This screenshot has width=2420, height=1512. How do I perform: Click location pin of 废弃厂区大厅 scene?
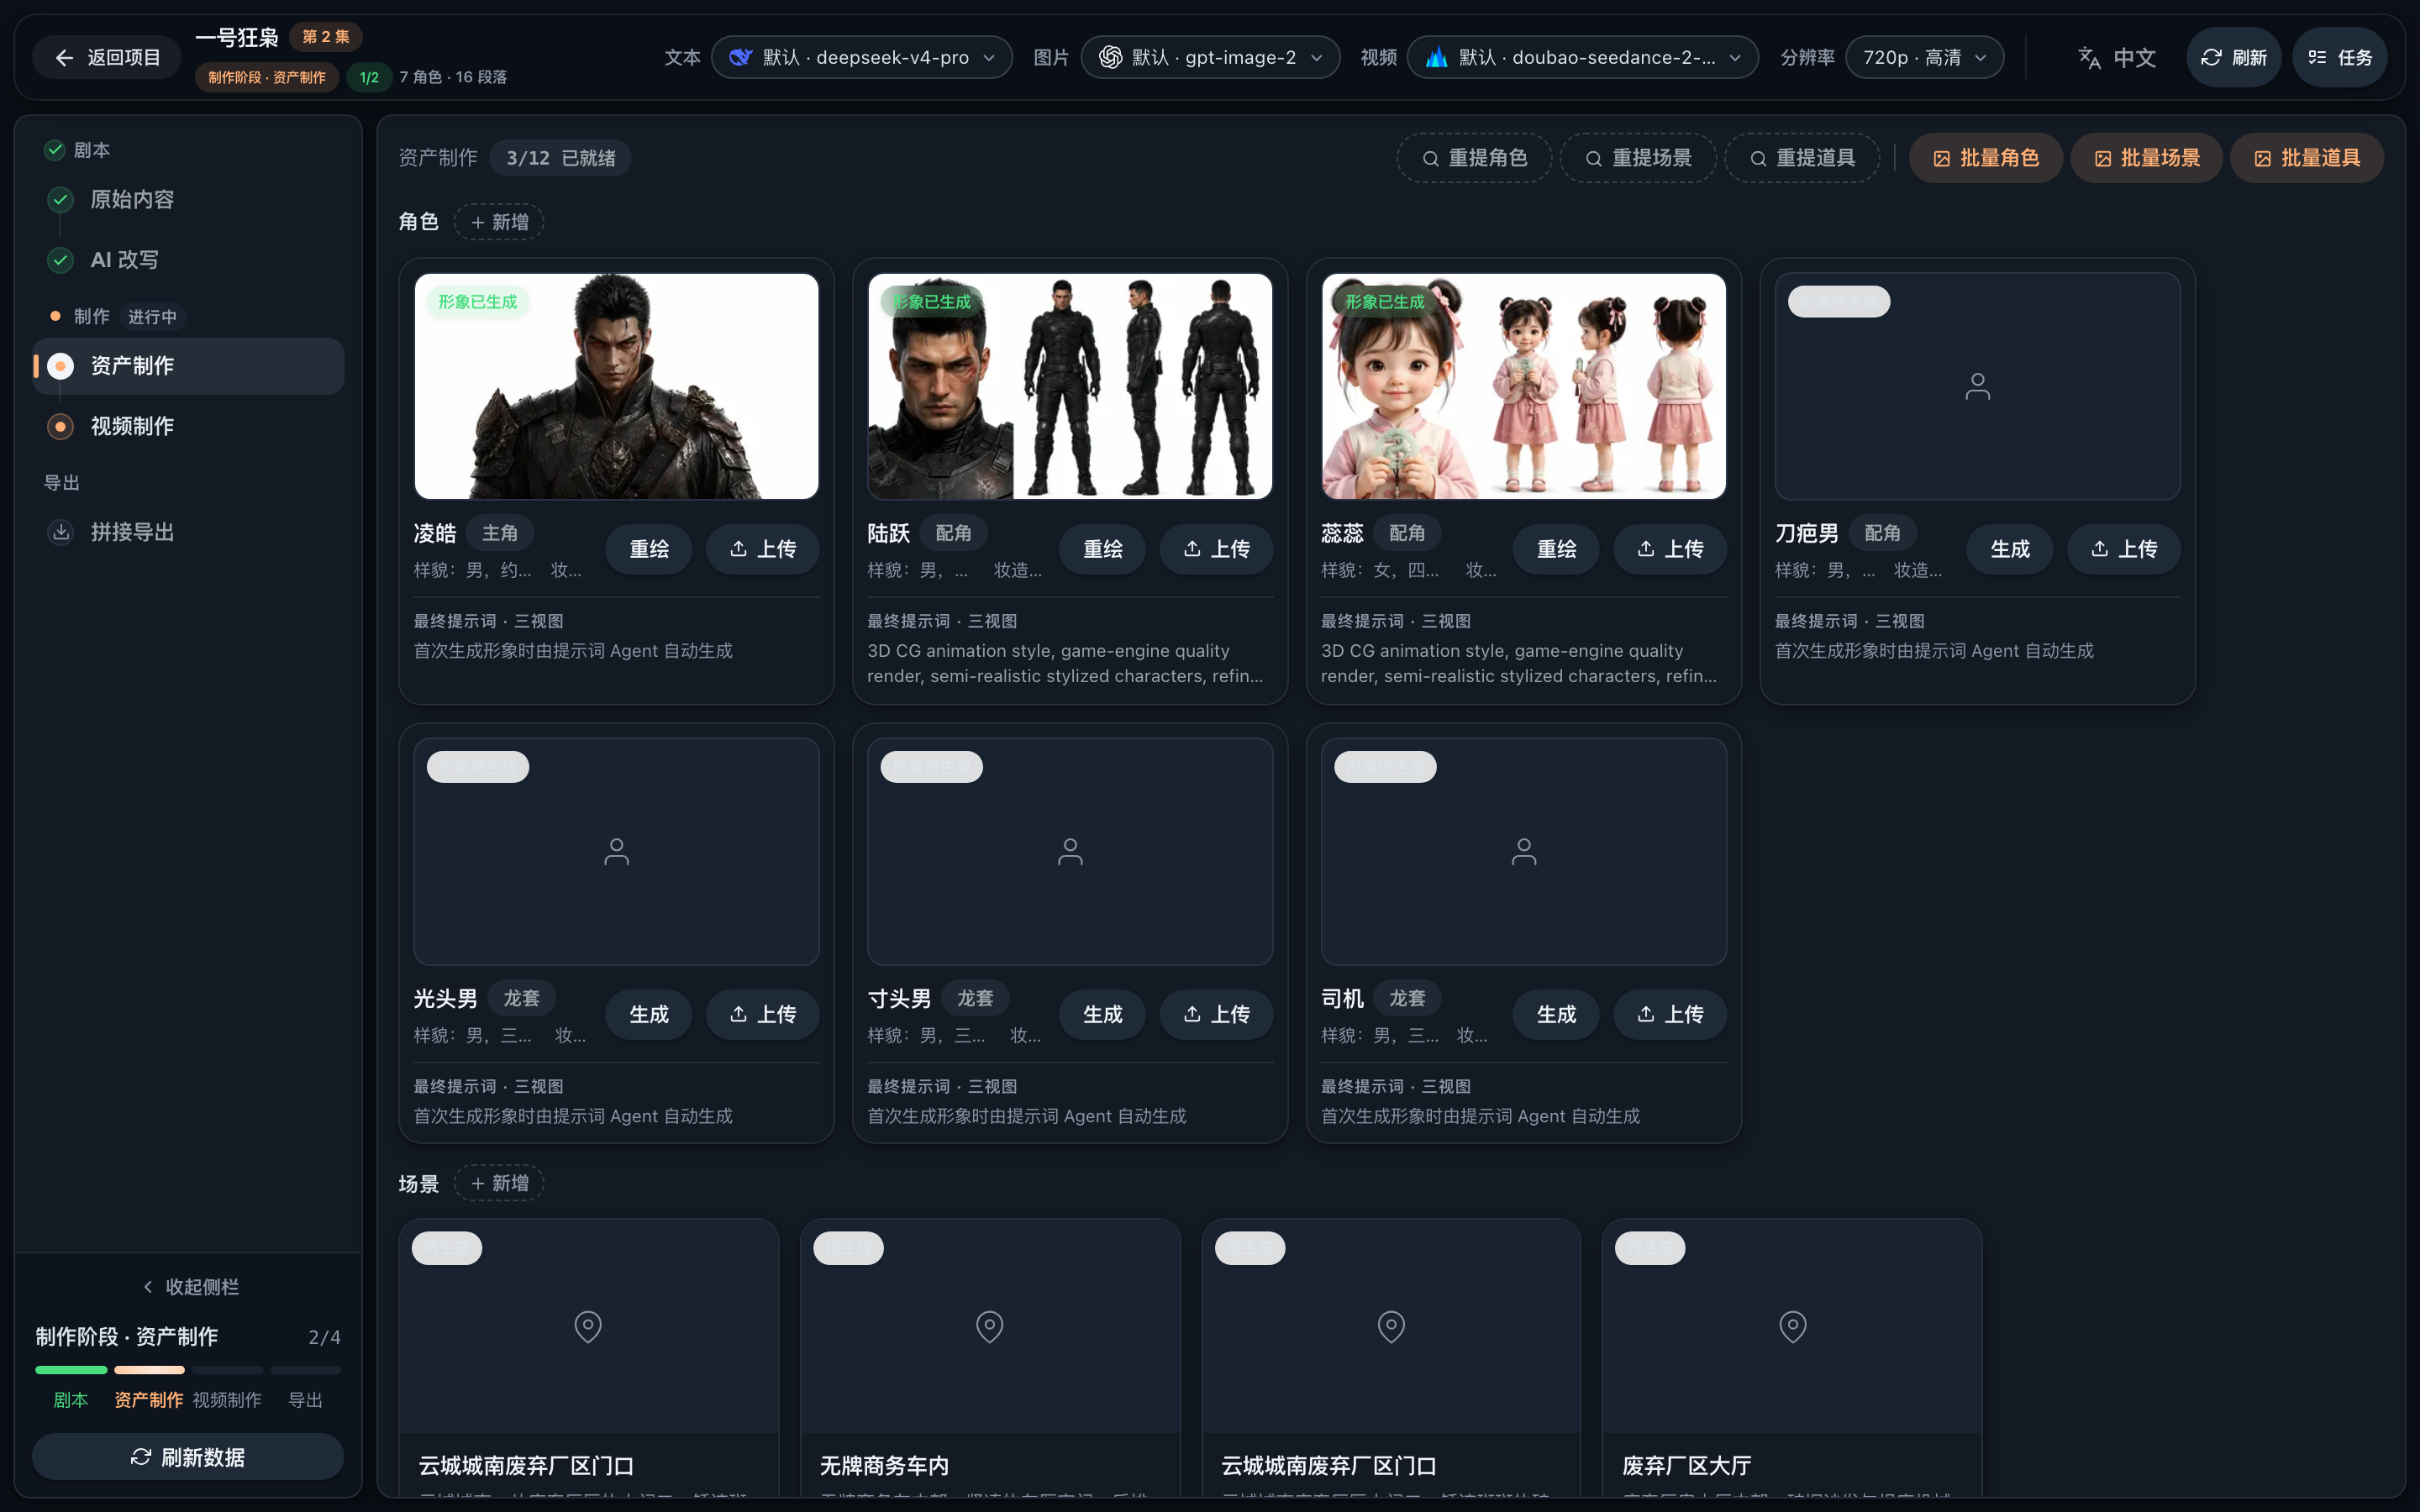point(1792,1327)
